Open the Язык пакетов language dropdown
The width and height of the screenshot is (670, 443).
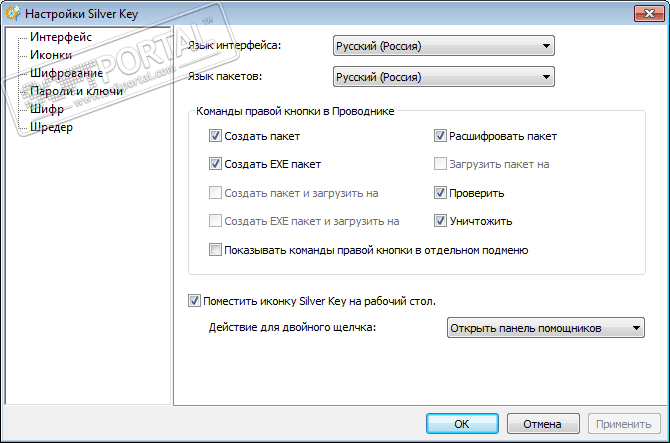pyautogui.click(x=443, y=77)
